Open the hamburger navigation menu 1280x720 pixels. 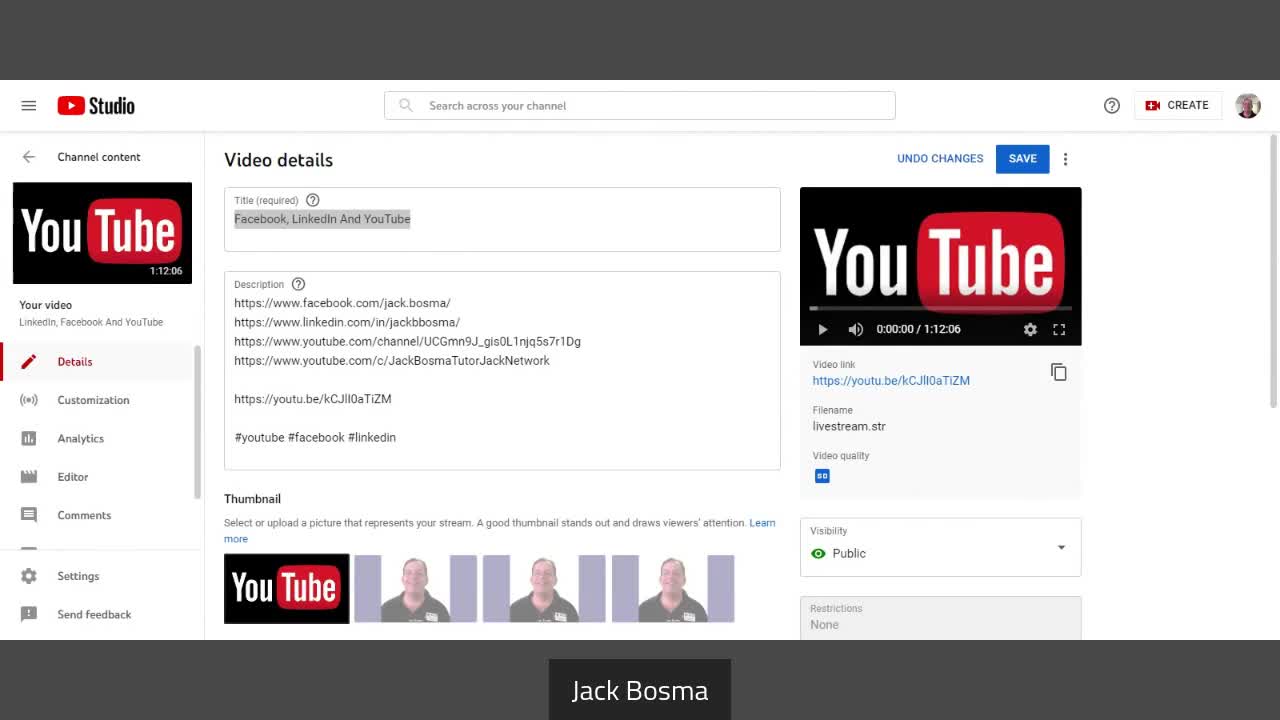29,105
